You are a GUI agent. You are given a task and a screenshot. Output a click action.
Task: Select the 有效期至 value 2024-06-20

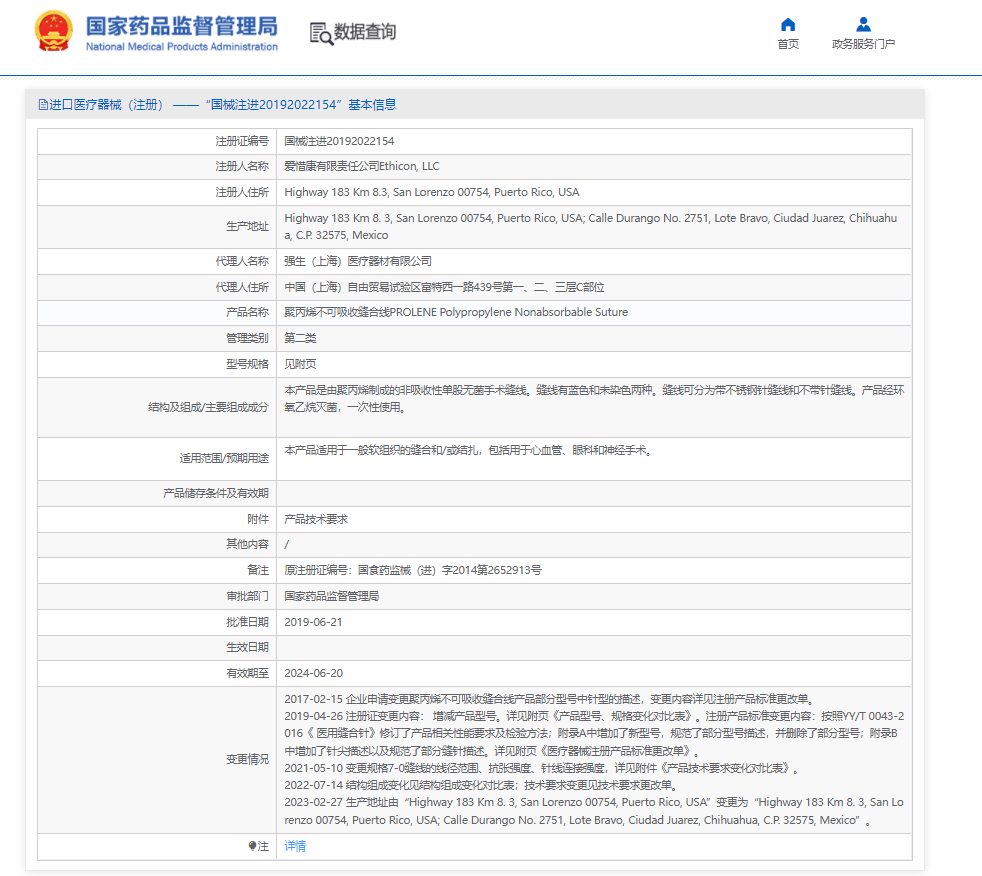pyautogui.click(x=314, y=673)
